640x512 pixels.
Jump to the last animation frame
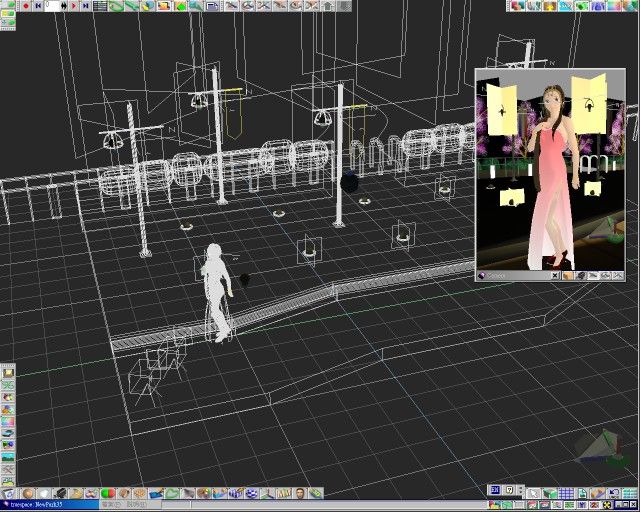click(86, 6)
